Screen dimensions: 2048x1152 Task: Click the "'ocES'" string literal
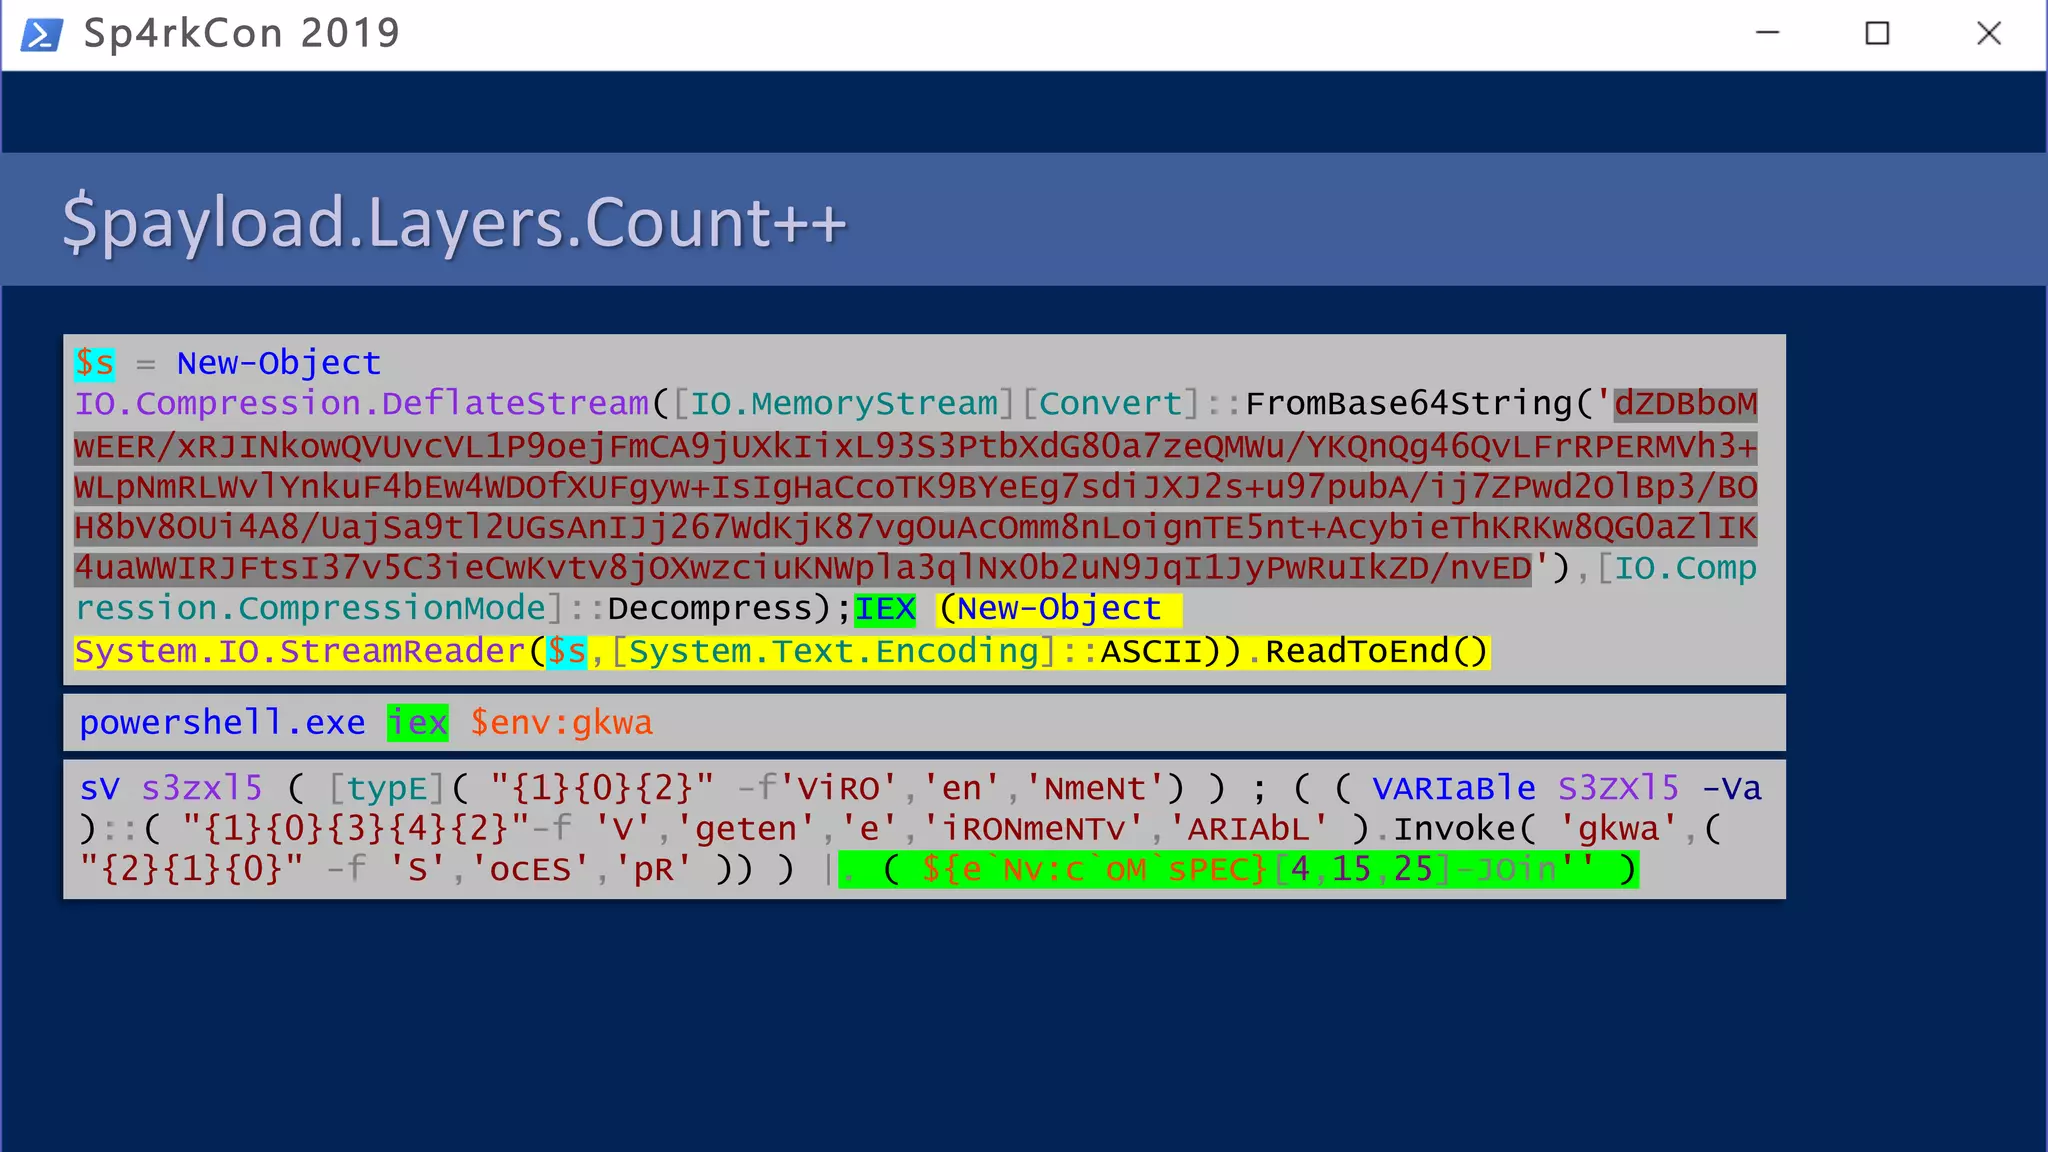click(531, 869)
